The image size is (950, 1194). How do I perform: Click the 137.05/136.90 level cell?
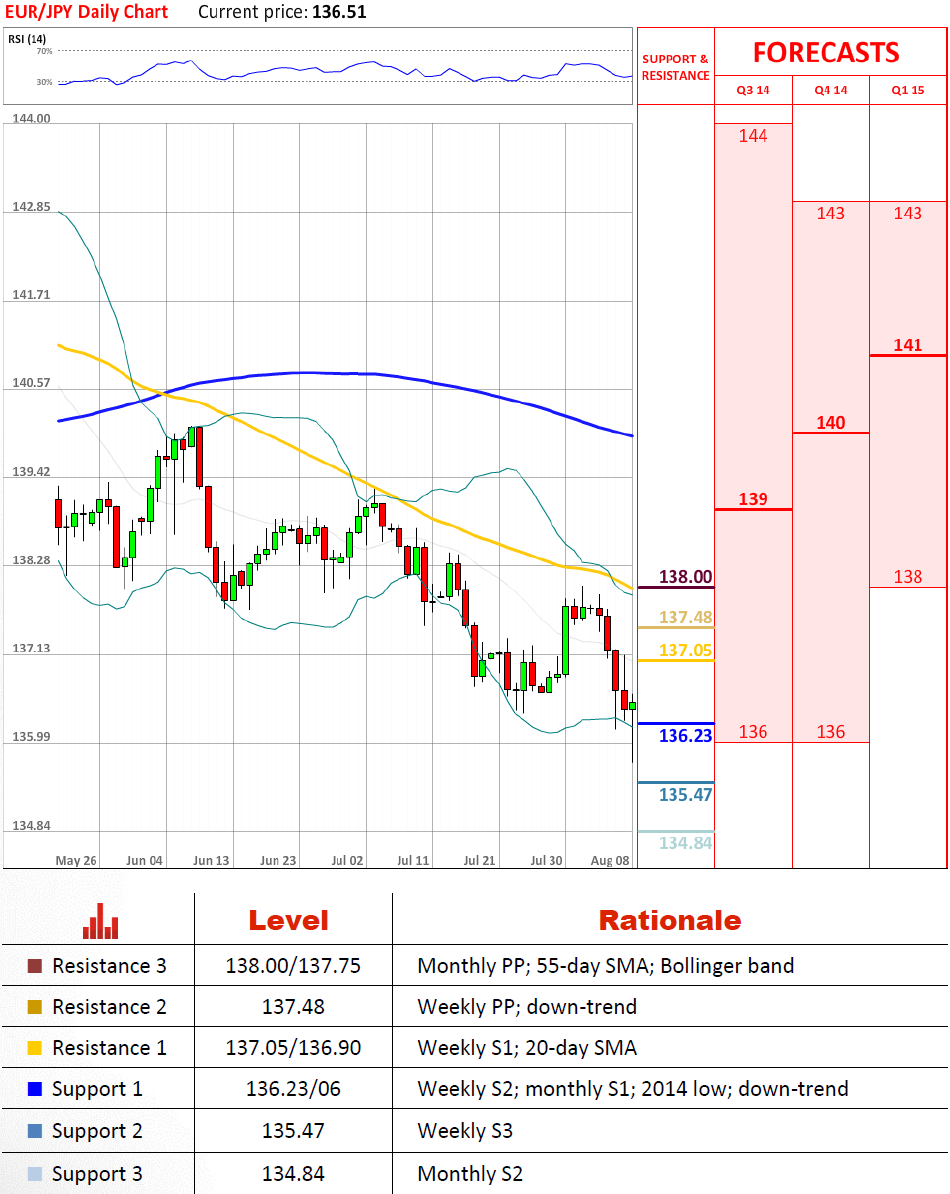click(293, 1048)
